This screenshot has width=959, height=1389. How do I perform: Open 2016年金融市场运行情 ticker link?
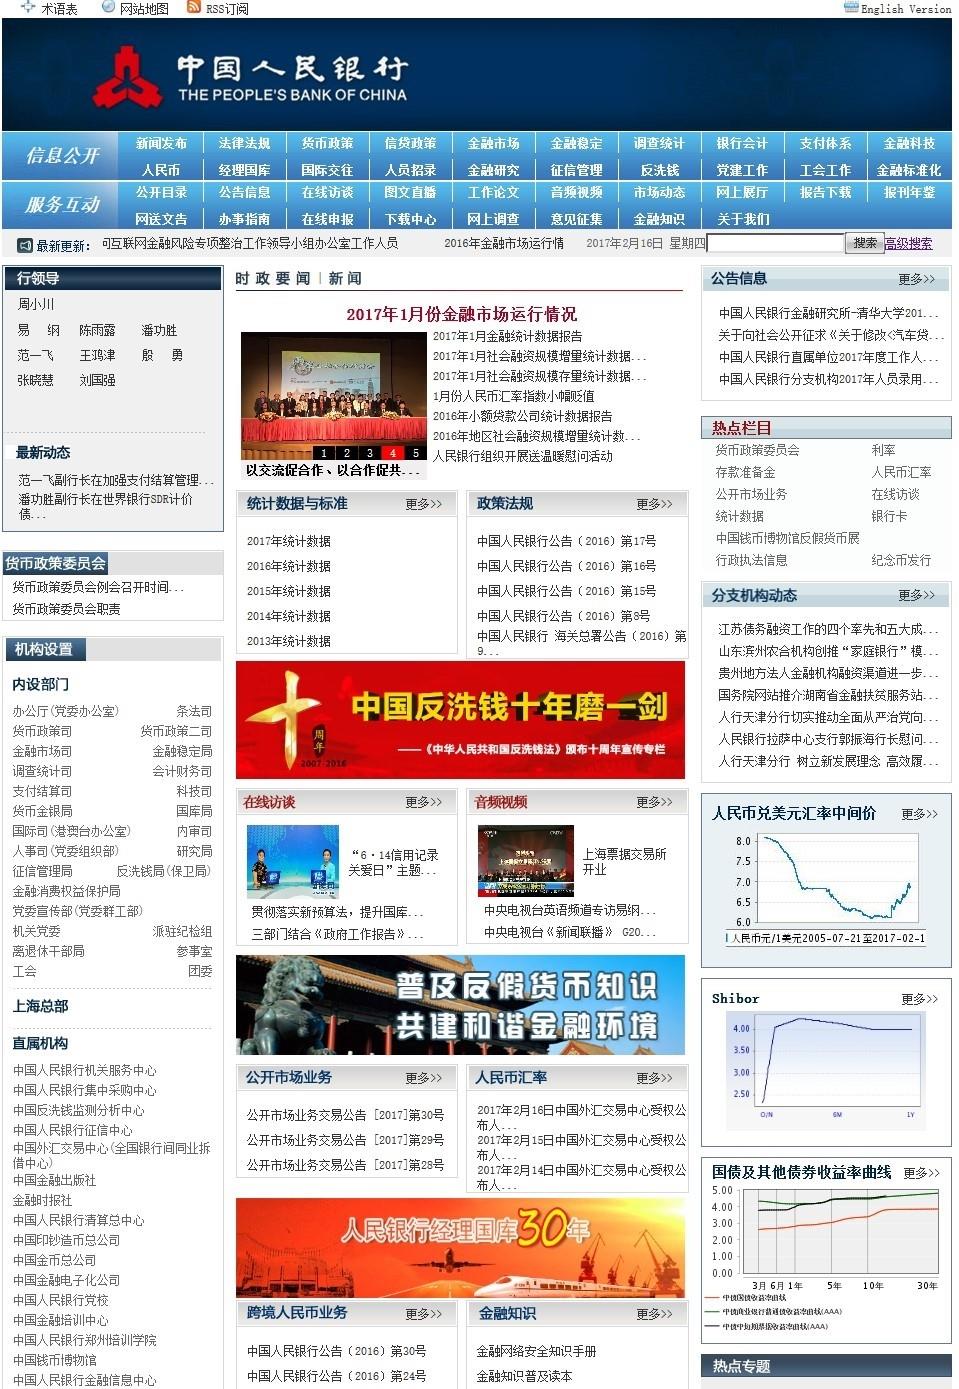click(x=504, y=243)
